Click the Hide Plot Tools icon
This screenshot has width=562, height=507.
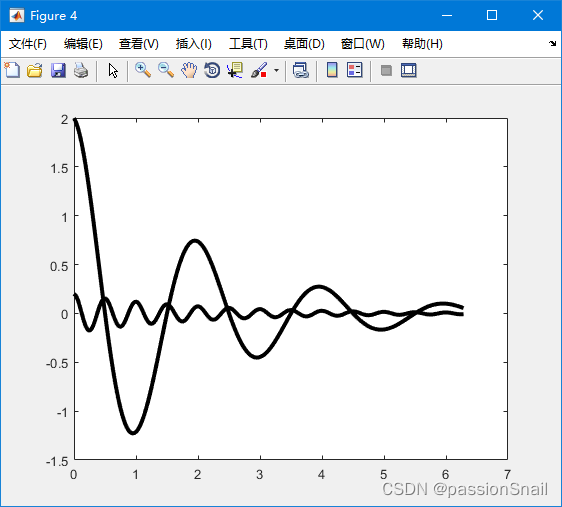pyautogui.click(x=386, y=70)
